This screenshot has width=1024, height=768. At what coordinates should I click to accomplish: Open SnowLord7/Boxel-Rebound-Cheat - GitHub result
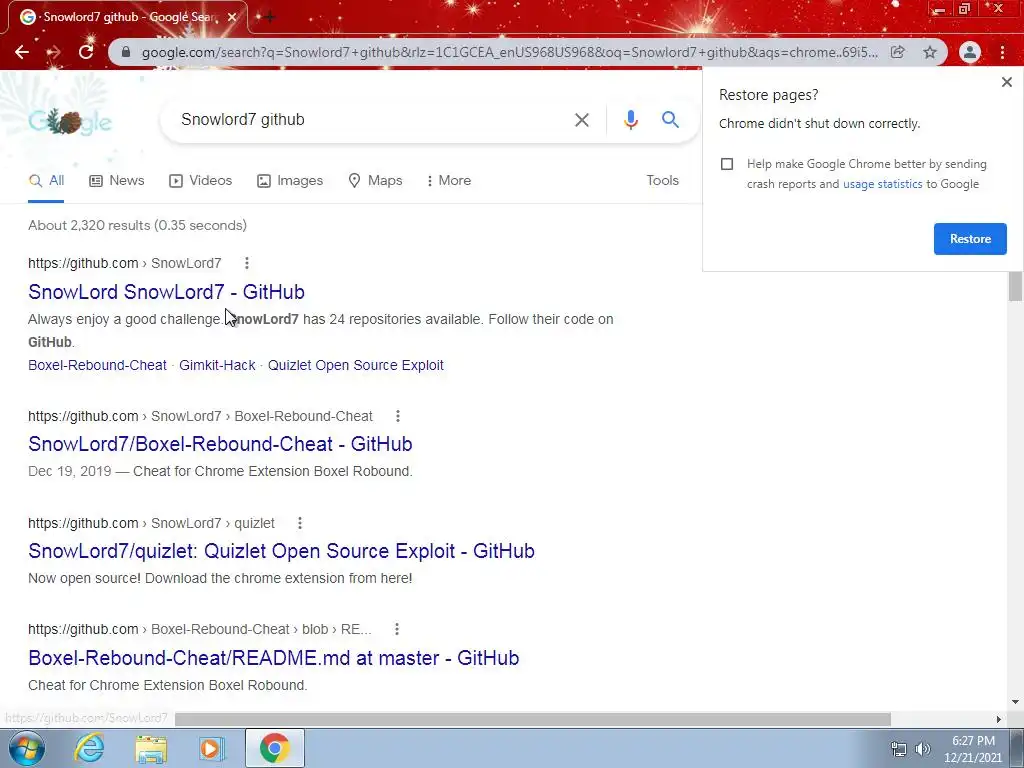(x=220, y=444)
